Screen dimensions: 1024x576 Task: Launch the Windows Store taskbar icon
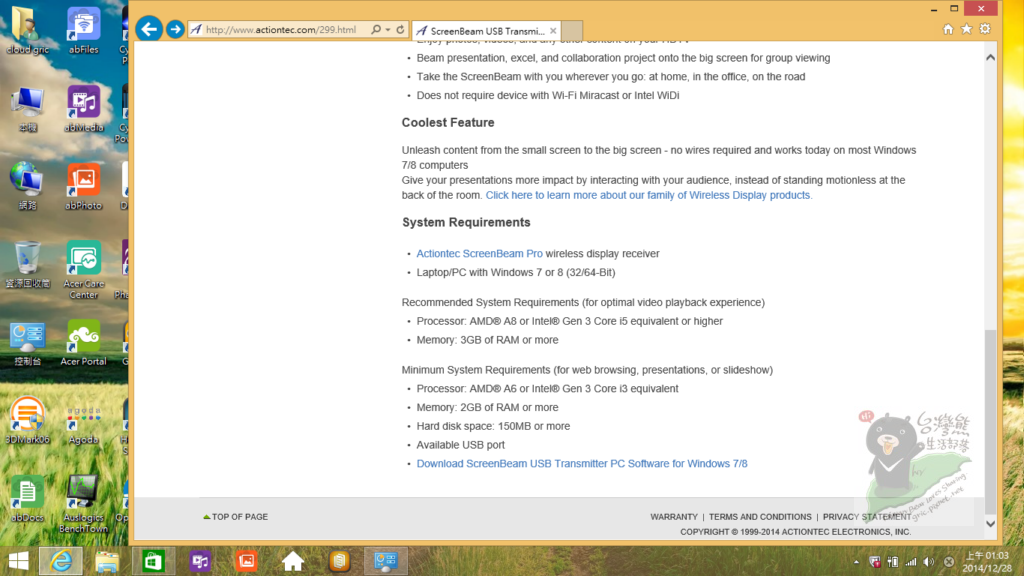coord(153,561)
